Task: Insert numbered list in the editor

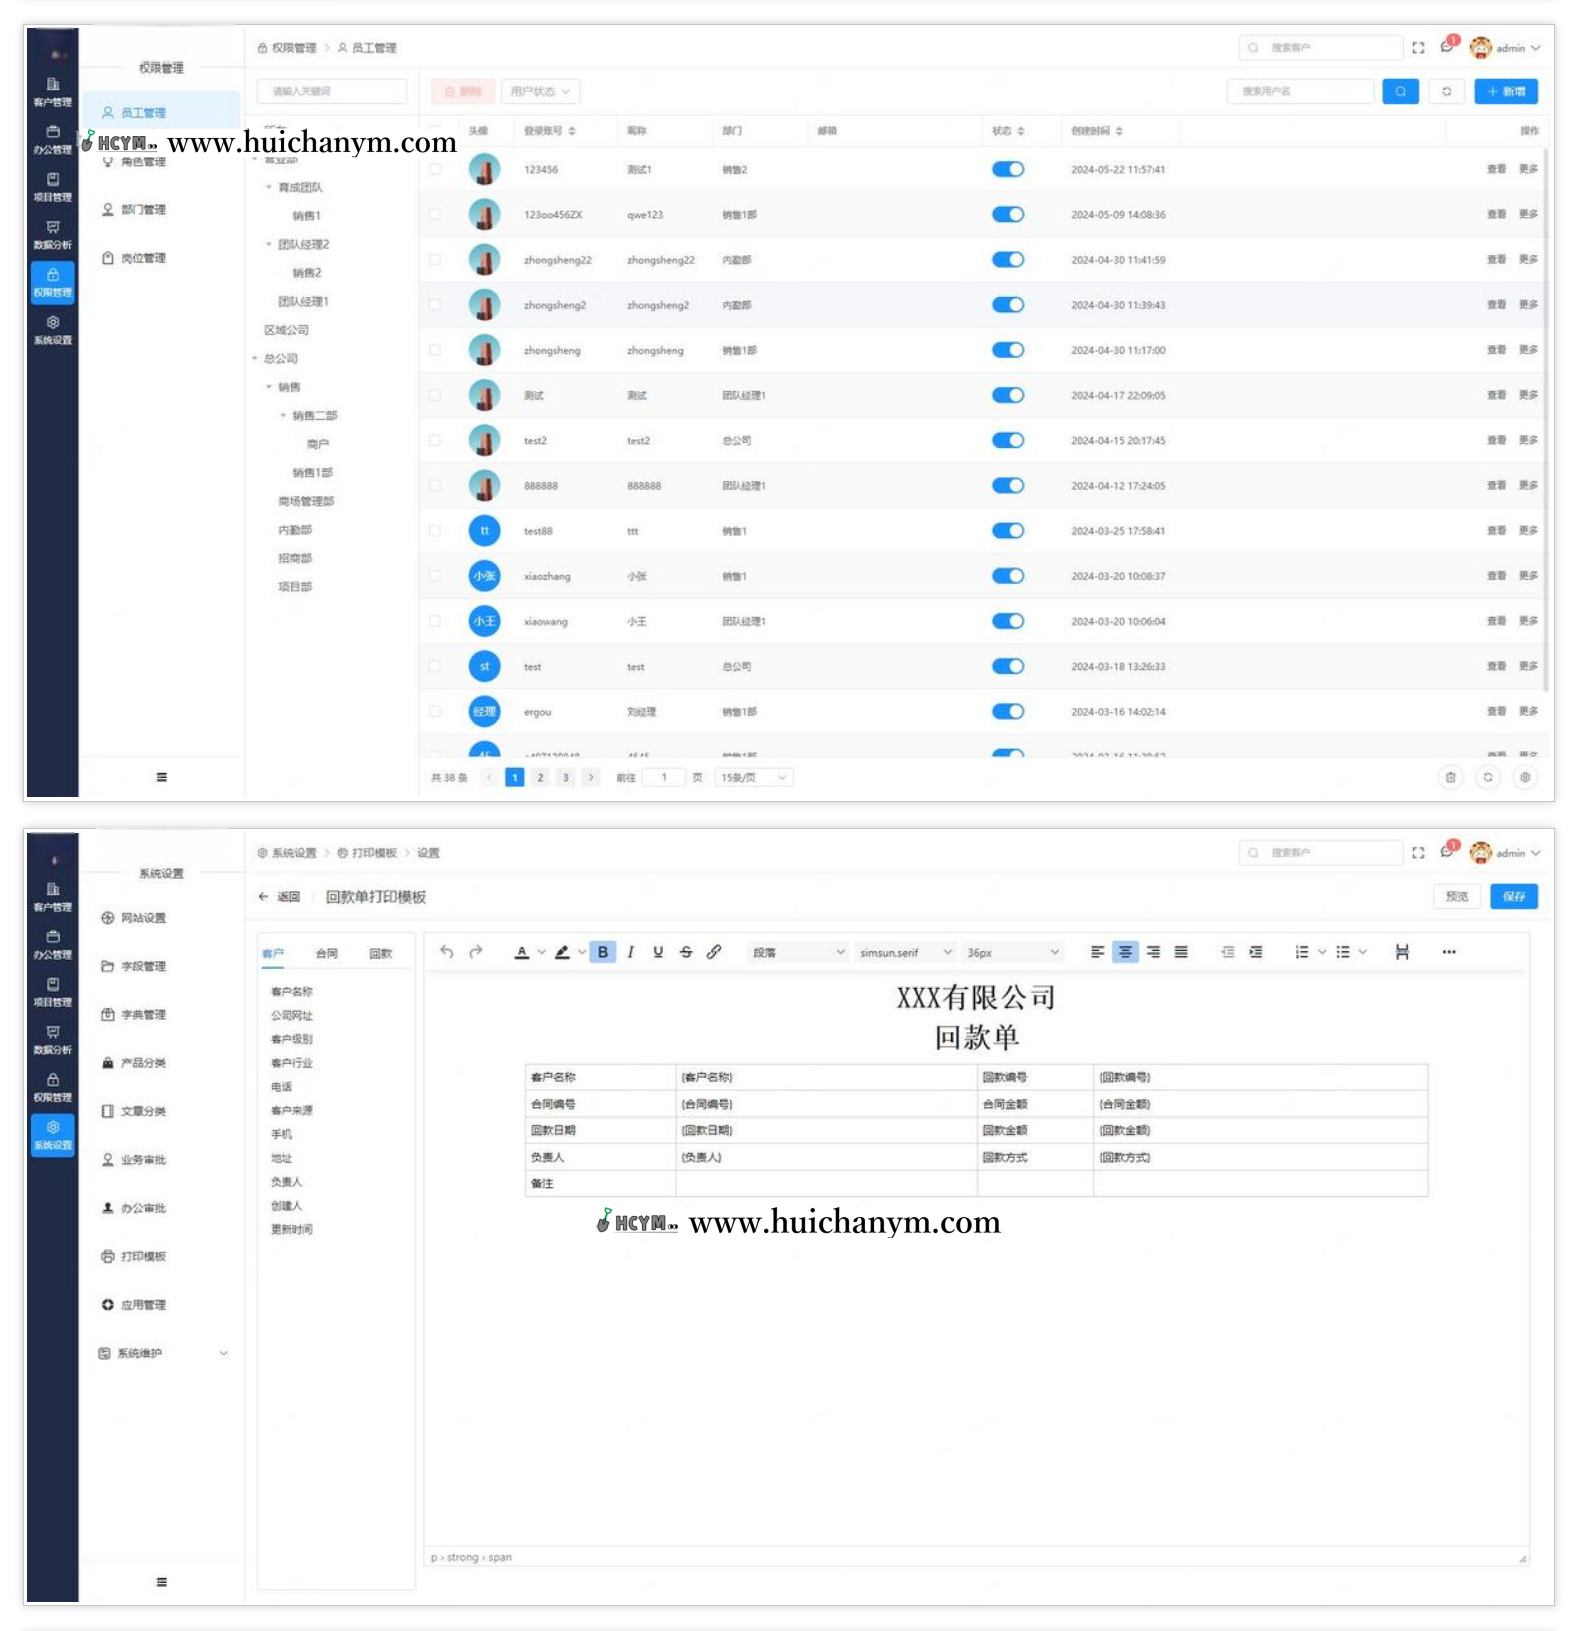Action: [1302, 952]
